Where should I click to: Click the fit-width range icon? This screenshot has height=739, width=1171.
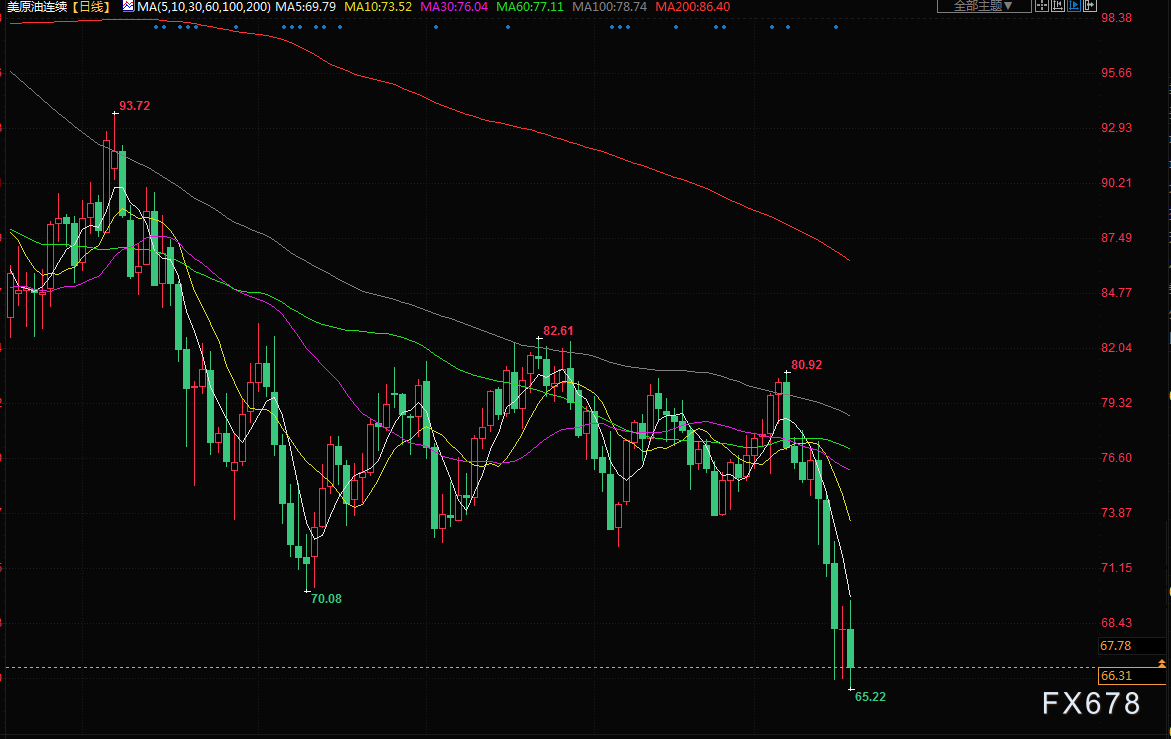coord(1057,6)
